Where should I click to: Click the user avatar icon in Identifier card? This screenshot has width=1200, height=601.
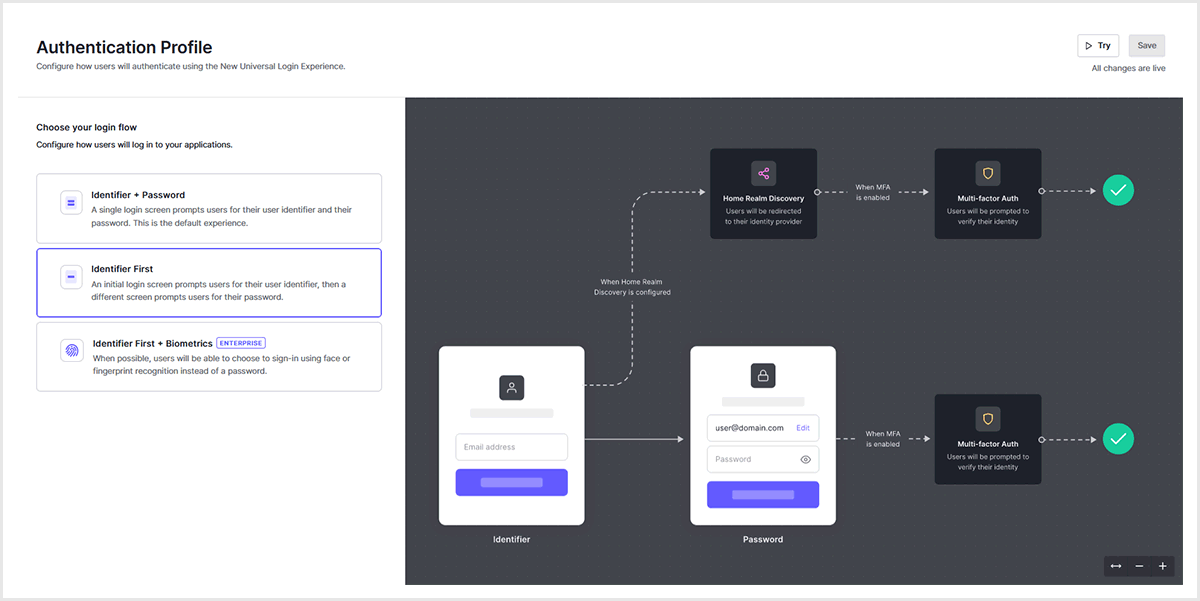pyautogui.click(x=511, y=388)
